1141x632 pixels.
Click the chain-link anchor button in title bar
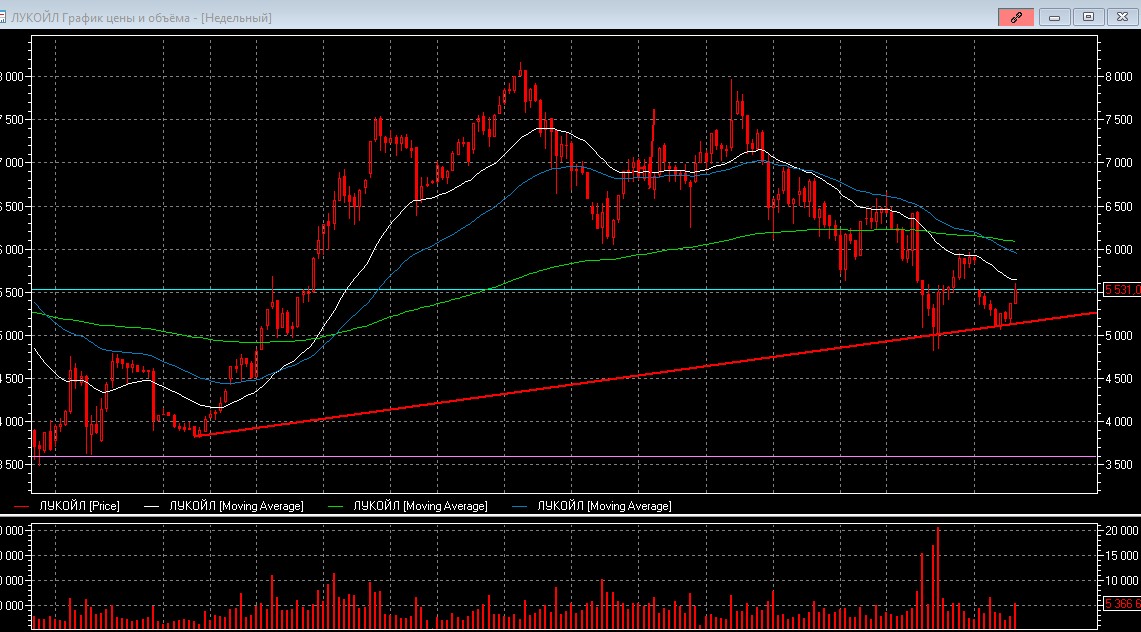tap(1016, 17)
